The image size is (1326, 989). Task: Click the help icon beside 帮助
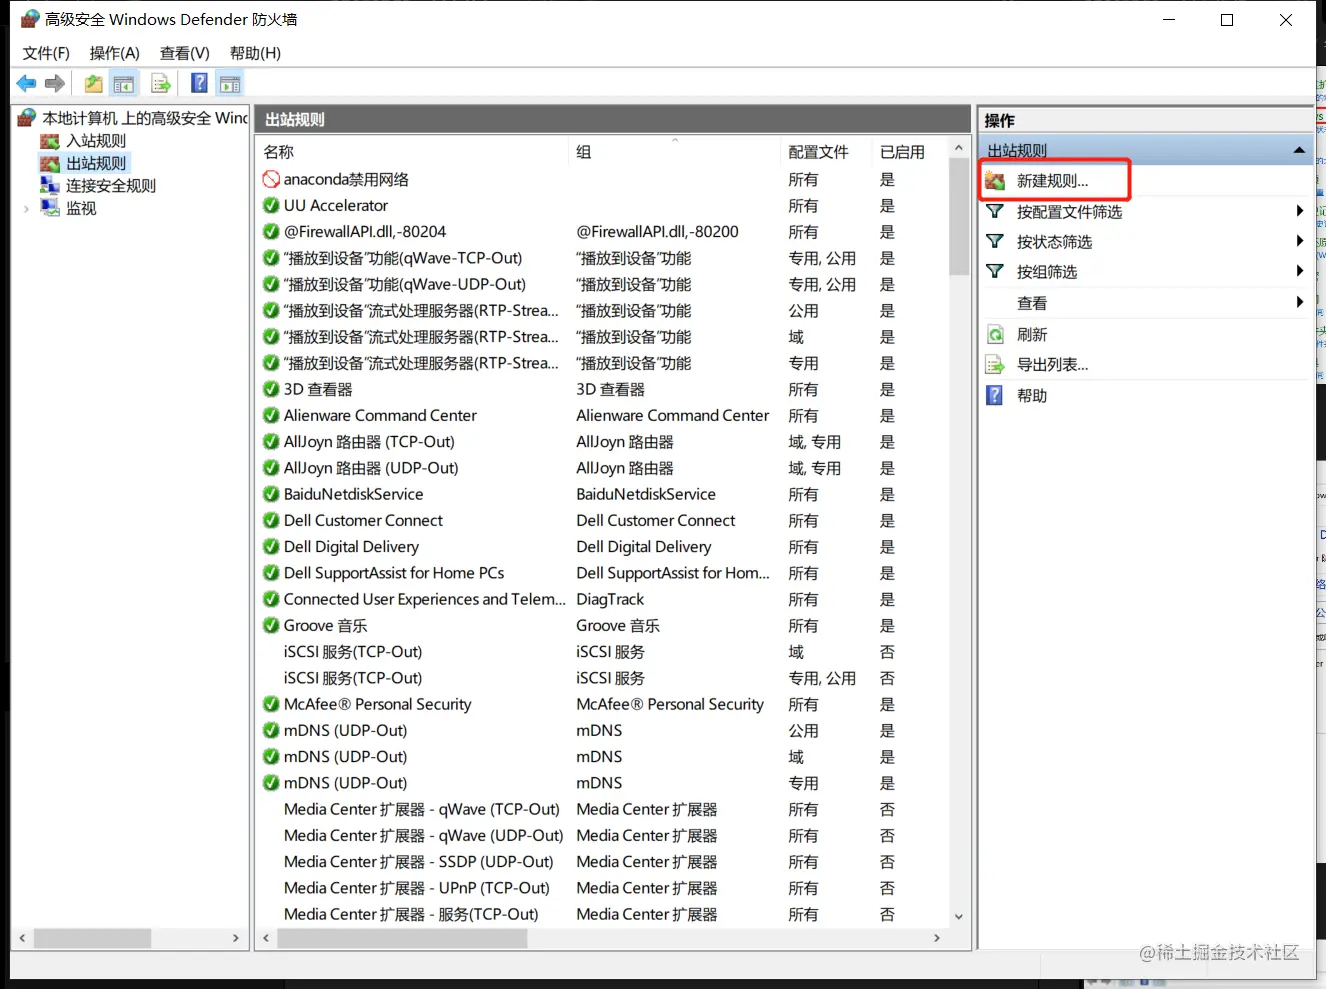[x=995, y=396]
